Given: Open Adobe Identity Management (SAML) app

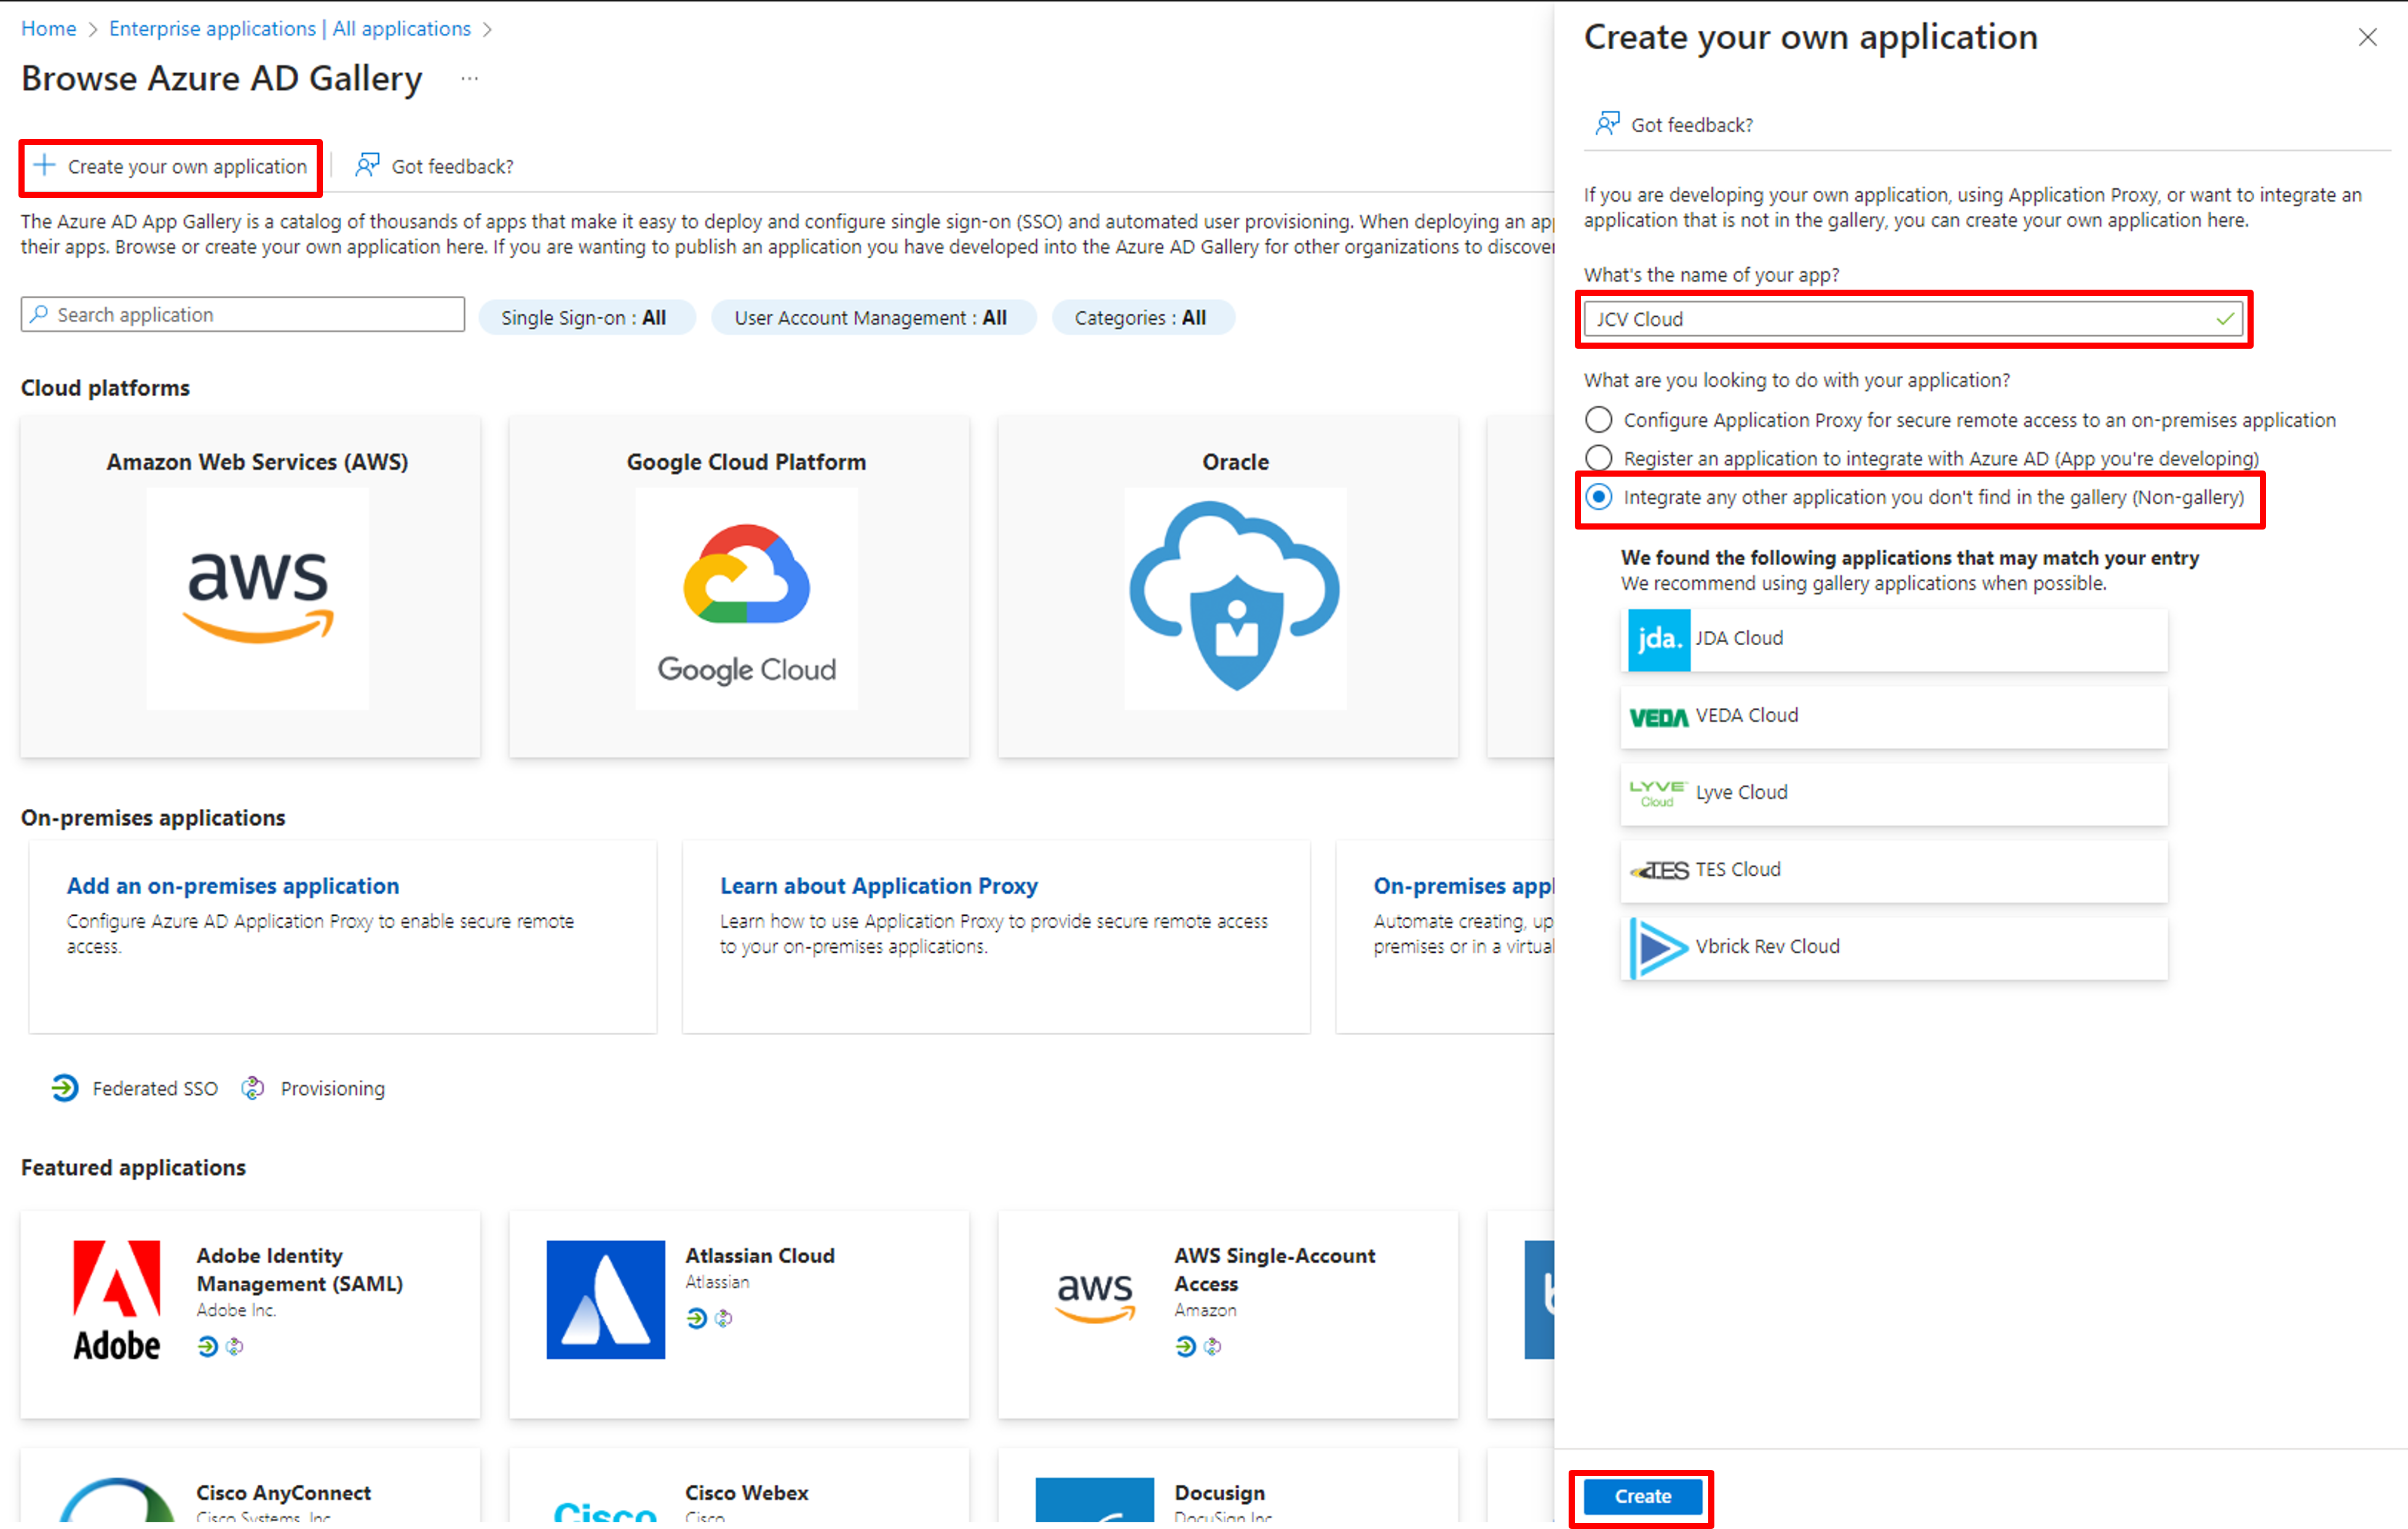Looking at the screenshot, I should [x=300, y=1269].
